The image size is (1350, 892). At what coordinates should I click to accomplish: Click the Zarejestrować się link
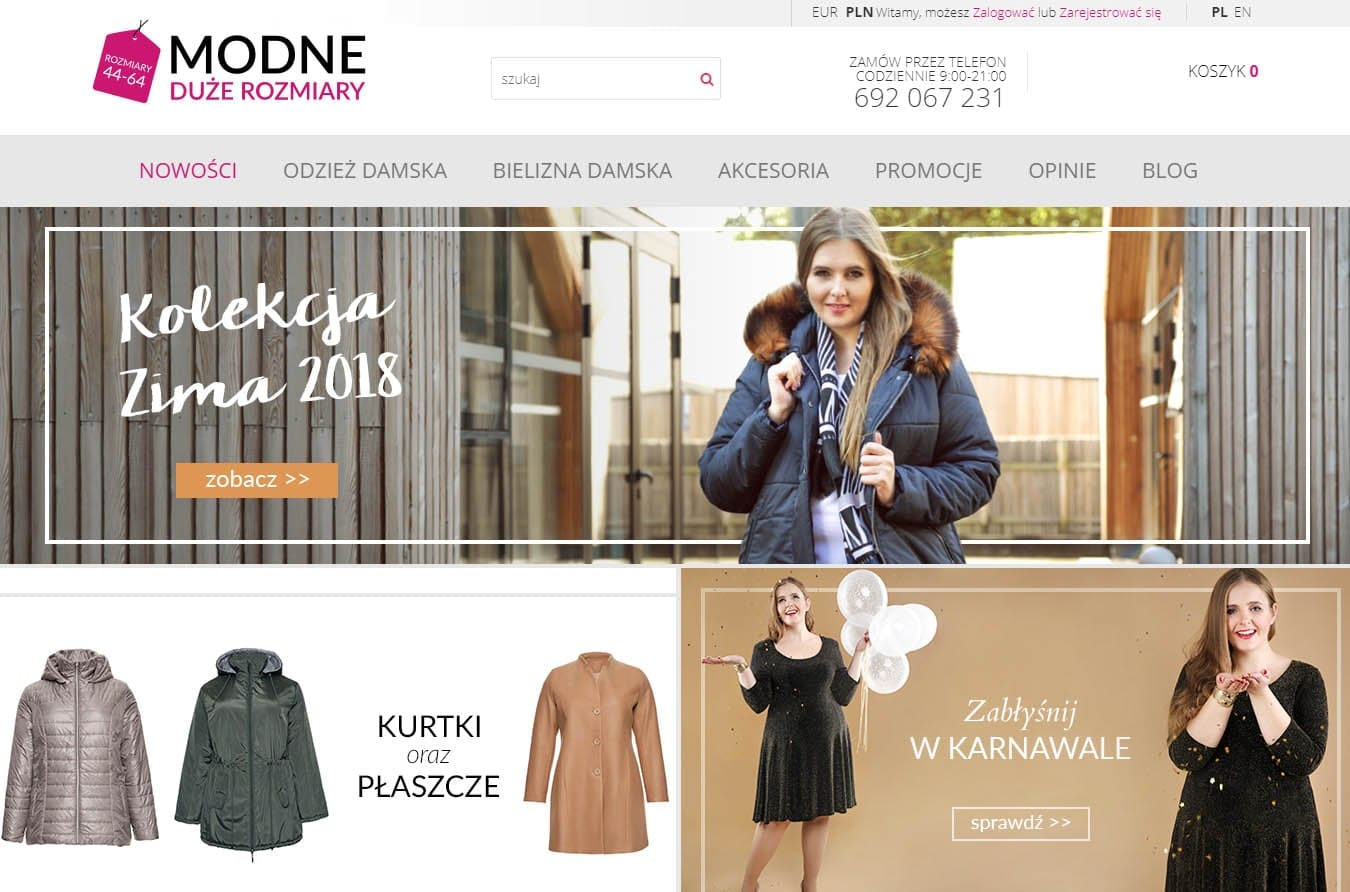(1110, 13)
